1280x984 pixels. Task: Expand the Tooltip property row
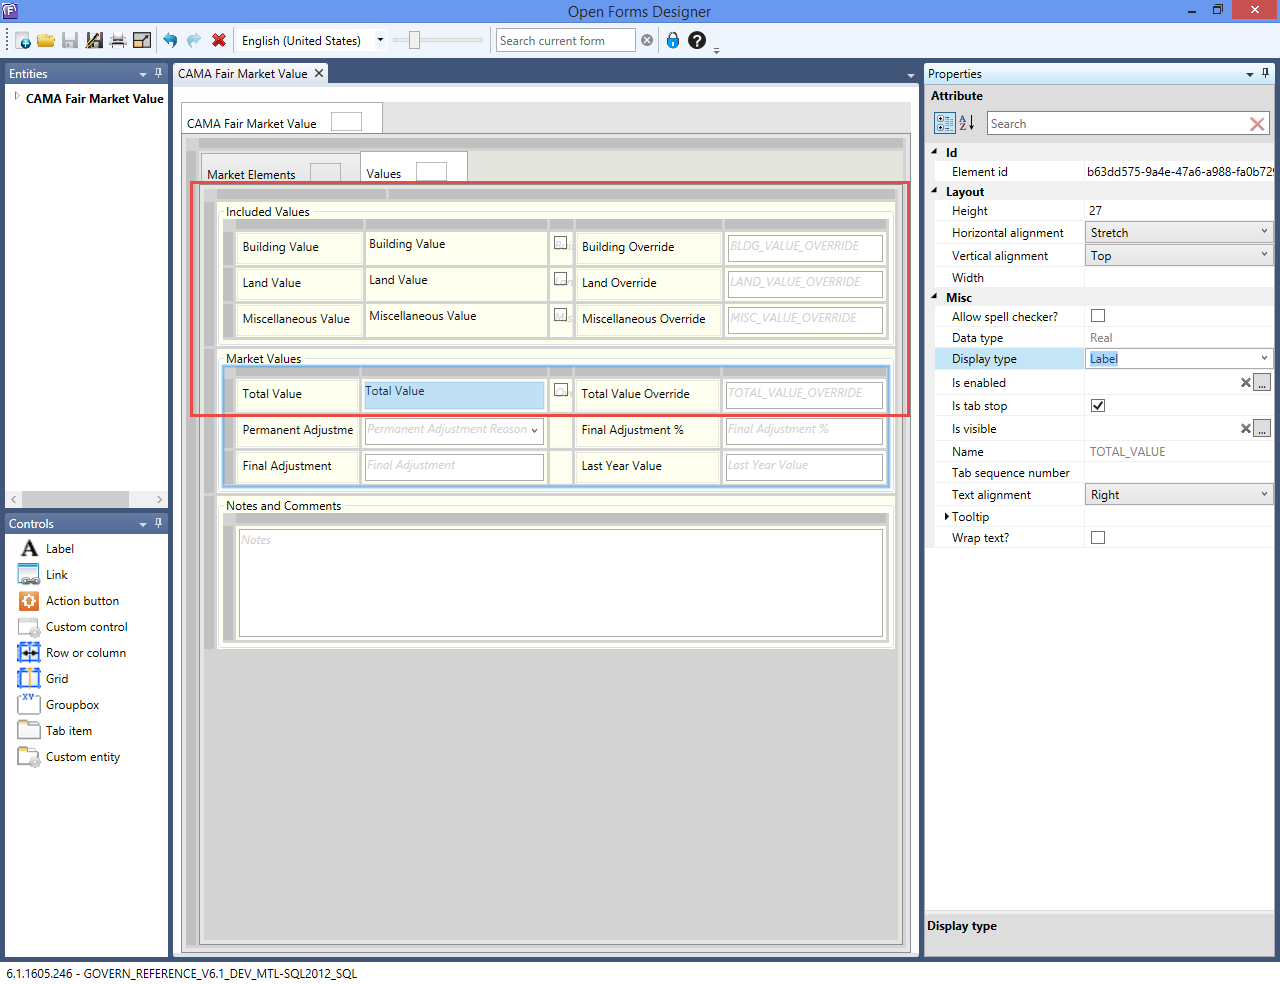[x=946, y=517]
